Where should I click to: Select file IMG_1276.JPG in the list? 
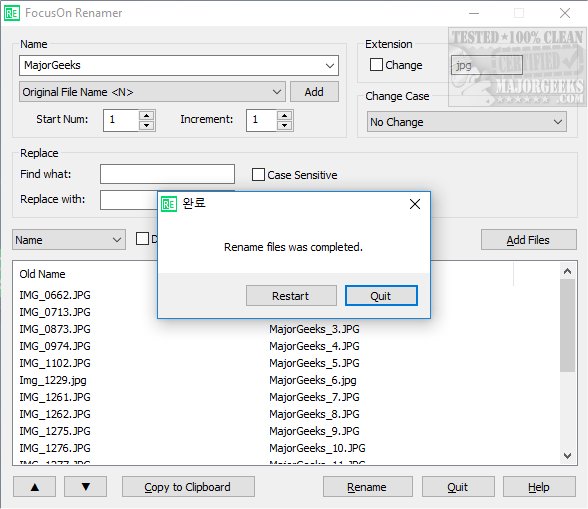pyautogui.click(x=55, y=448)
